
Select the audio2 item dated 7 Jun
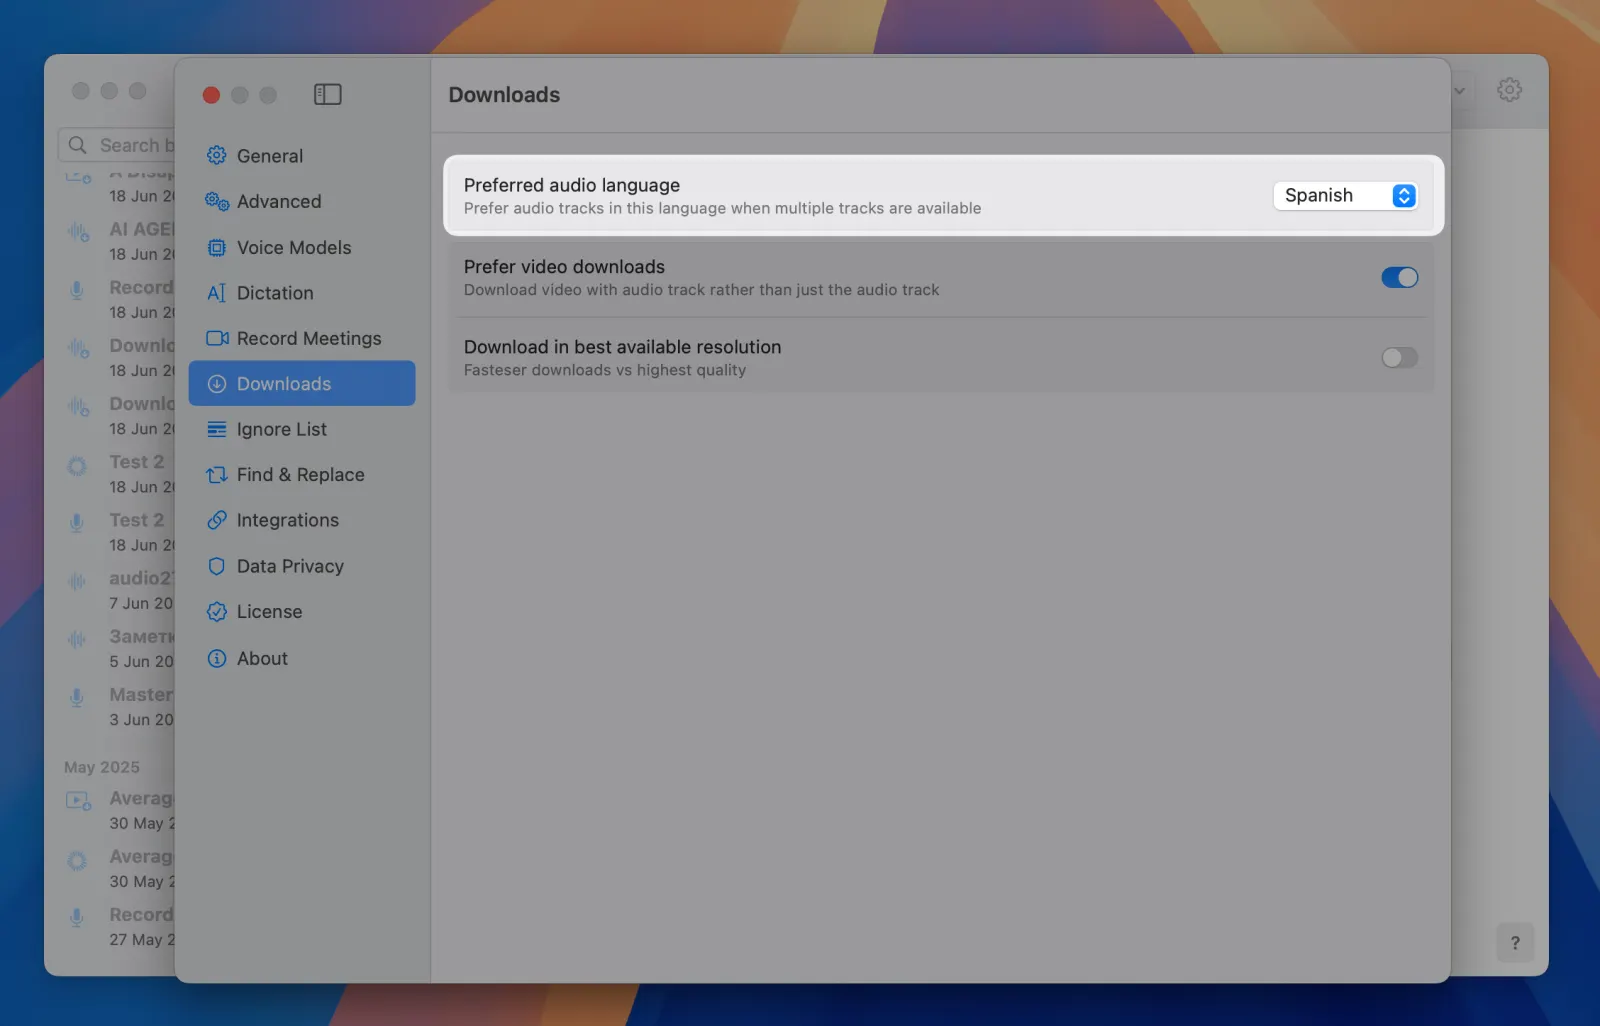coord(120,590)
